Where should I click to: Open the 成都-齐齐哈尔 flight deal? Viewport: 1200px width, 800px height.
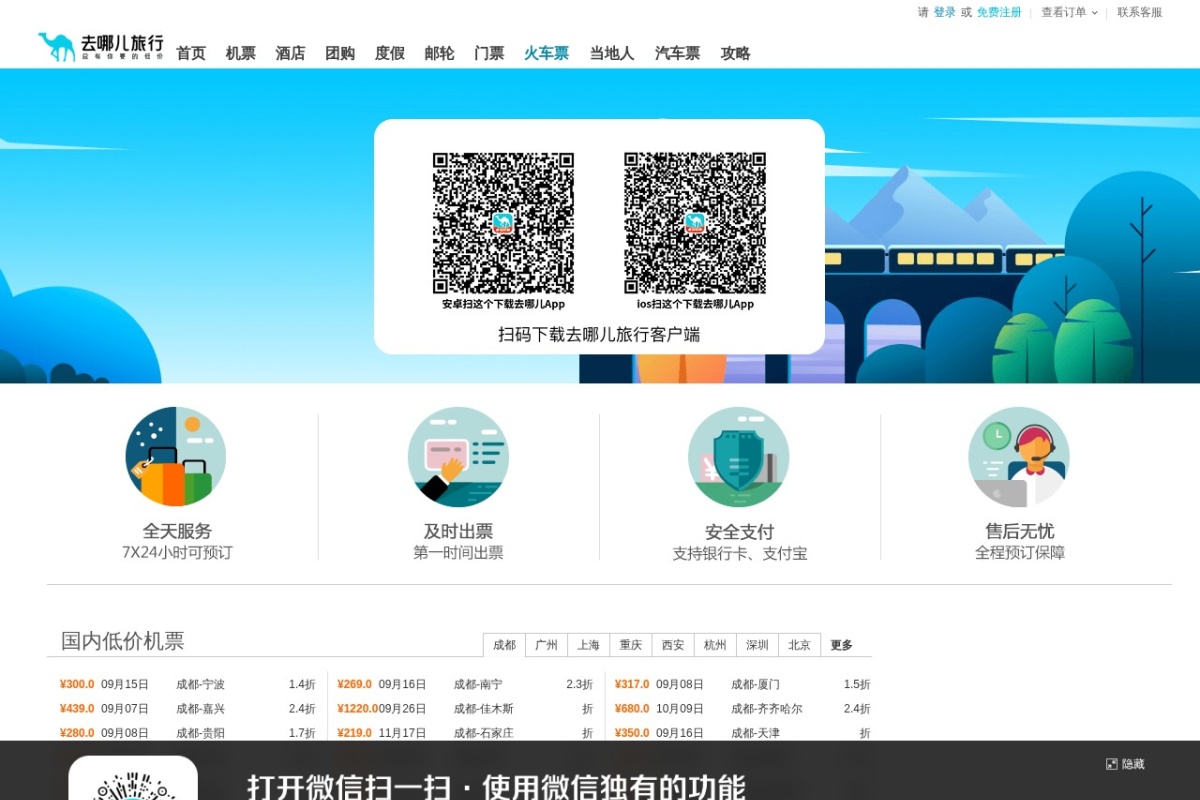click(x=767, y=708)
